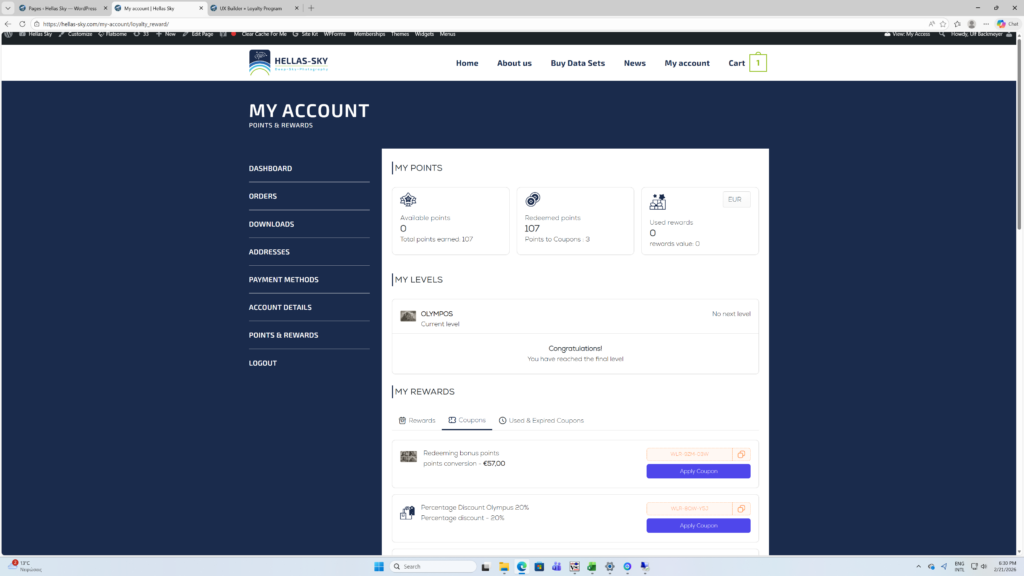Click the WordPress logo in admin bar
This screenshot has height=576, width=1024.
(9, 34)
